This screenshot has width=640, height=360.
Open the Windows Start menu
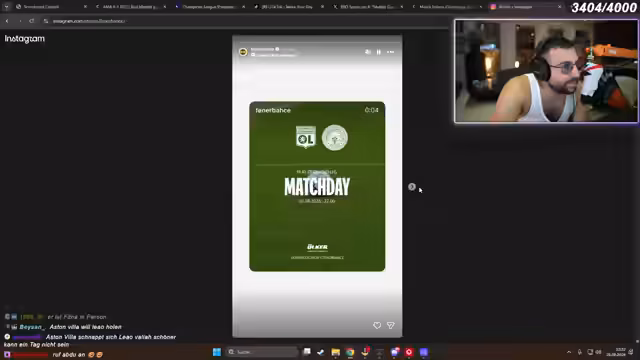(217, 352)
